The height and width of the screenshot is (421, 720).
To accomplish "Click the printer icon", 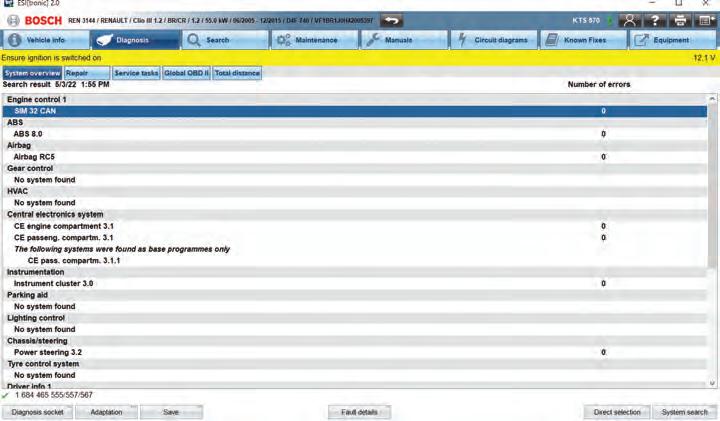I will pos(680,21).
